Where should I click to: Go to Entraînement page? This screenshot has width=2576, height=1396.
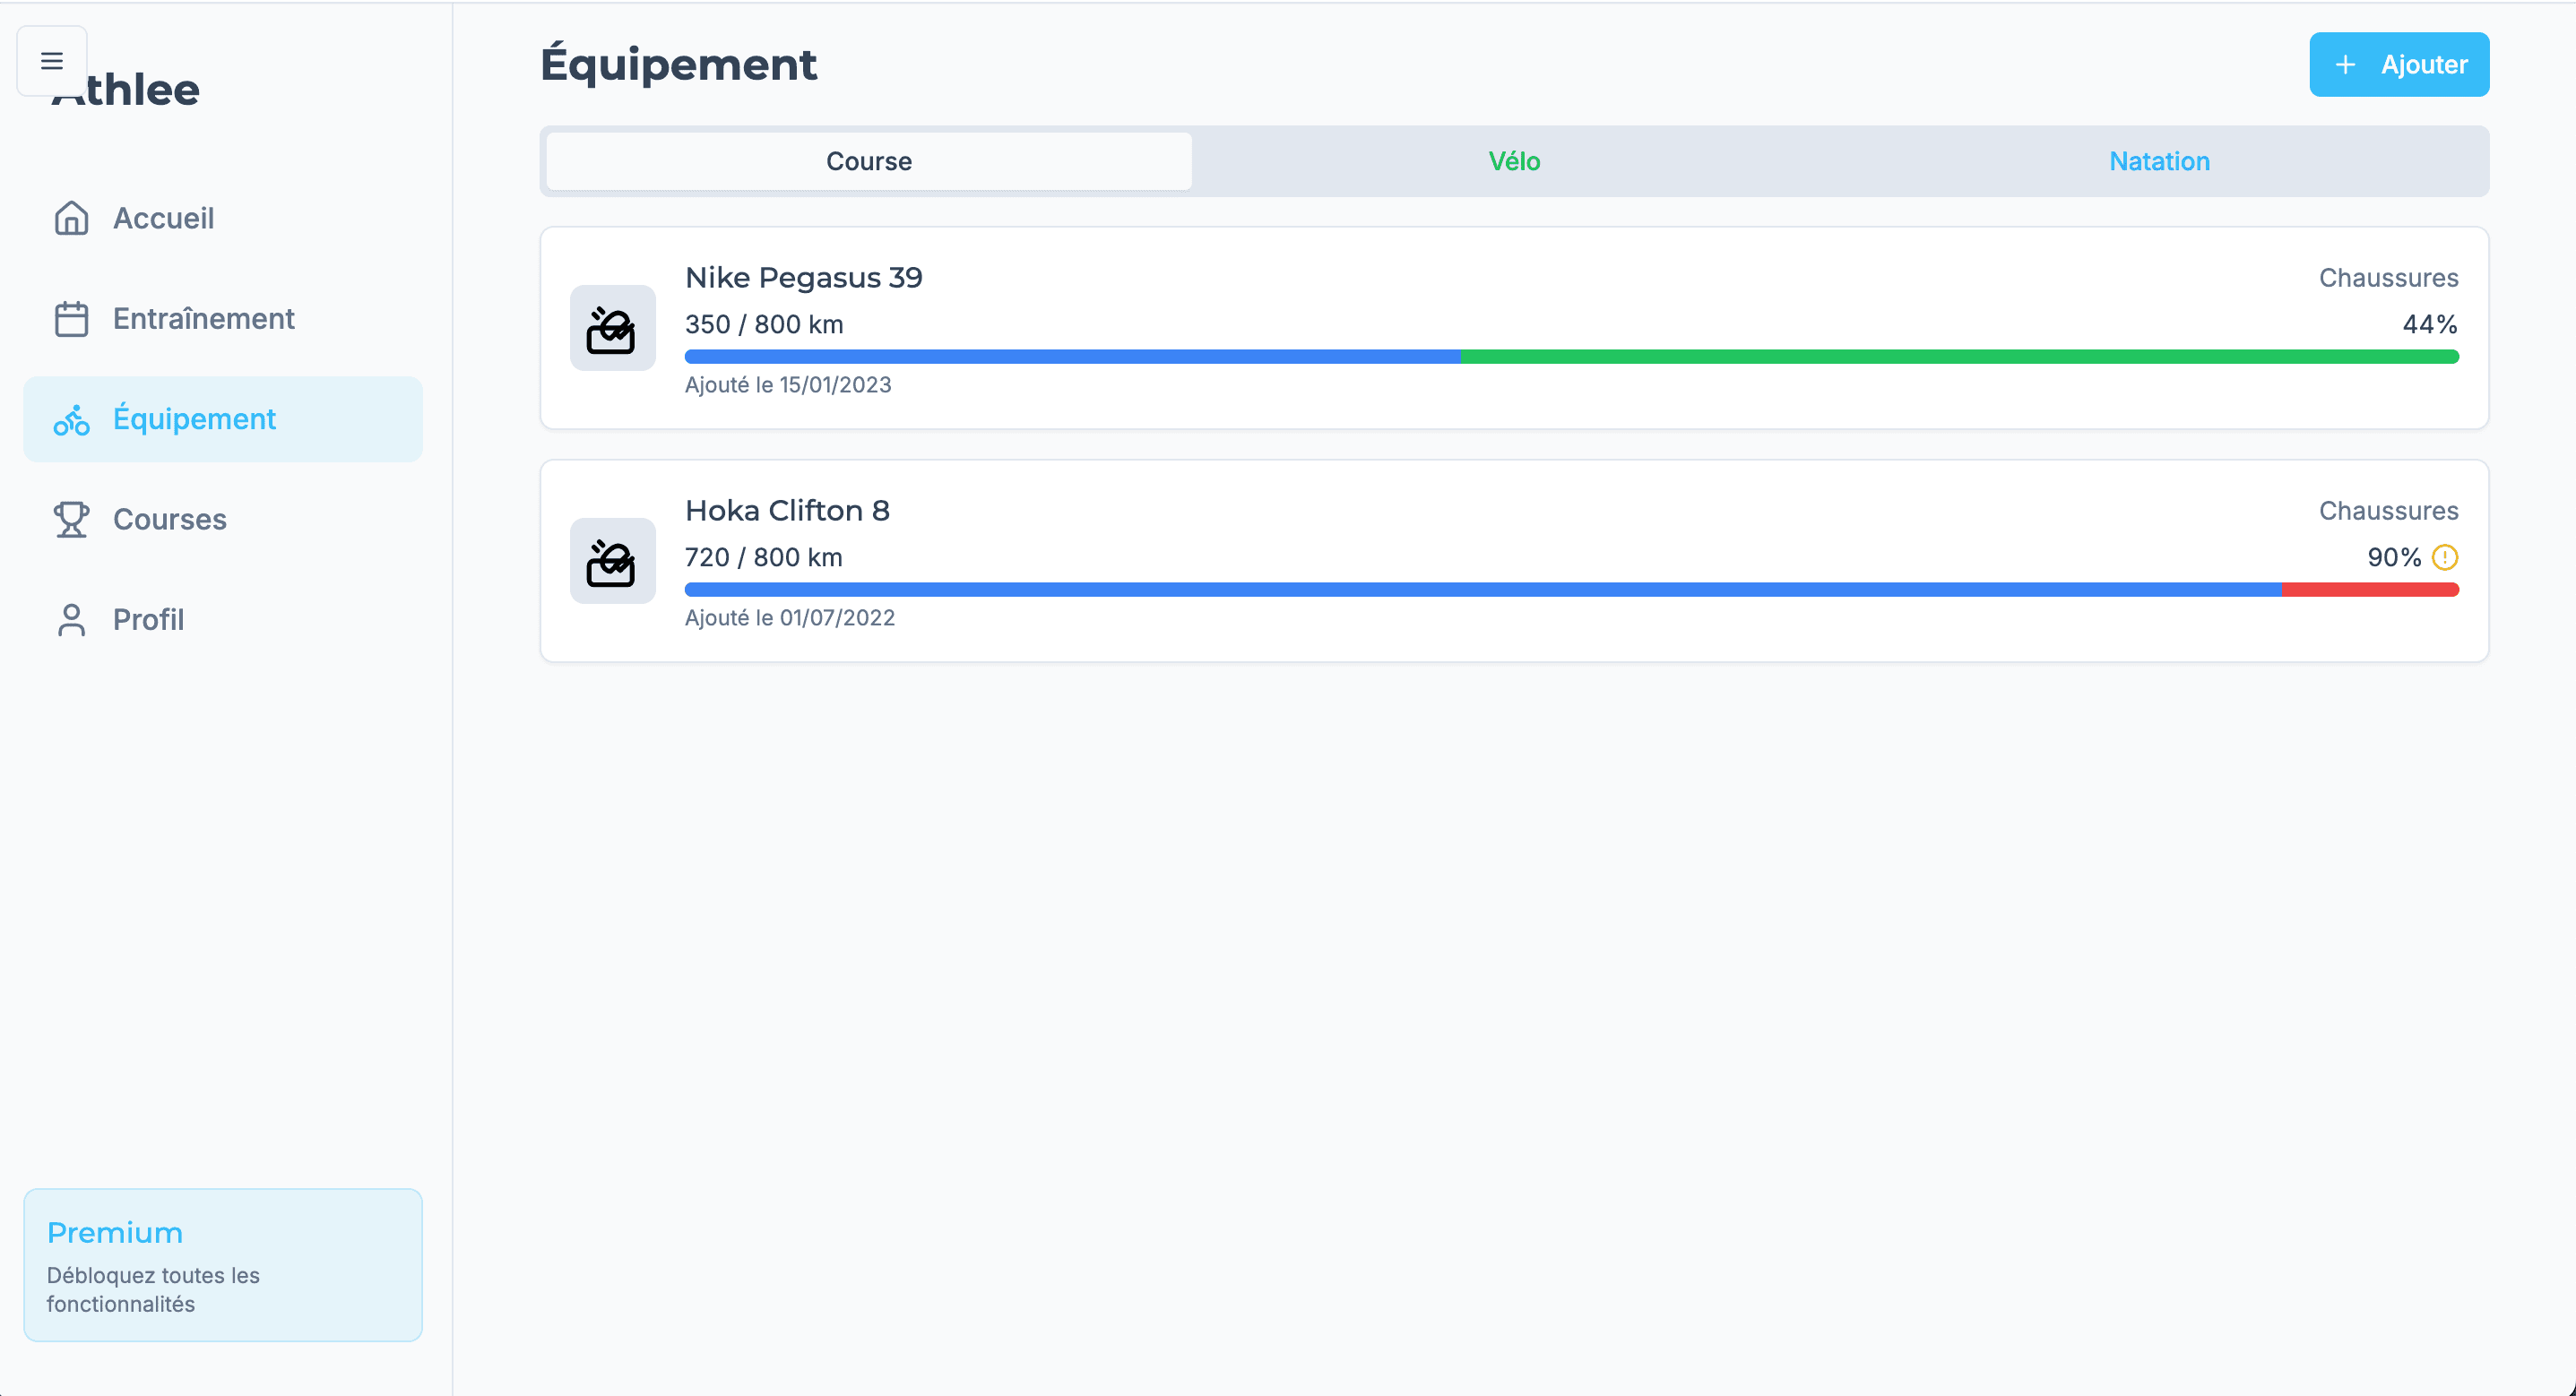pos(203,319)
